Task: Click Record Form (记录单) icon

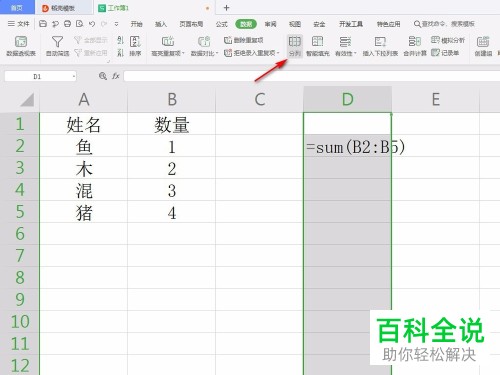Action: click(x=445, y=53)
